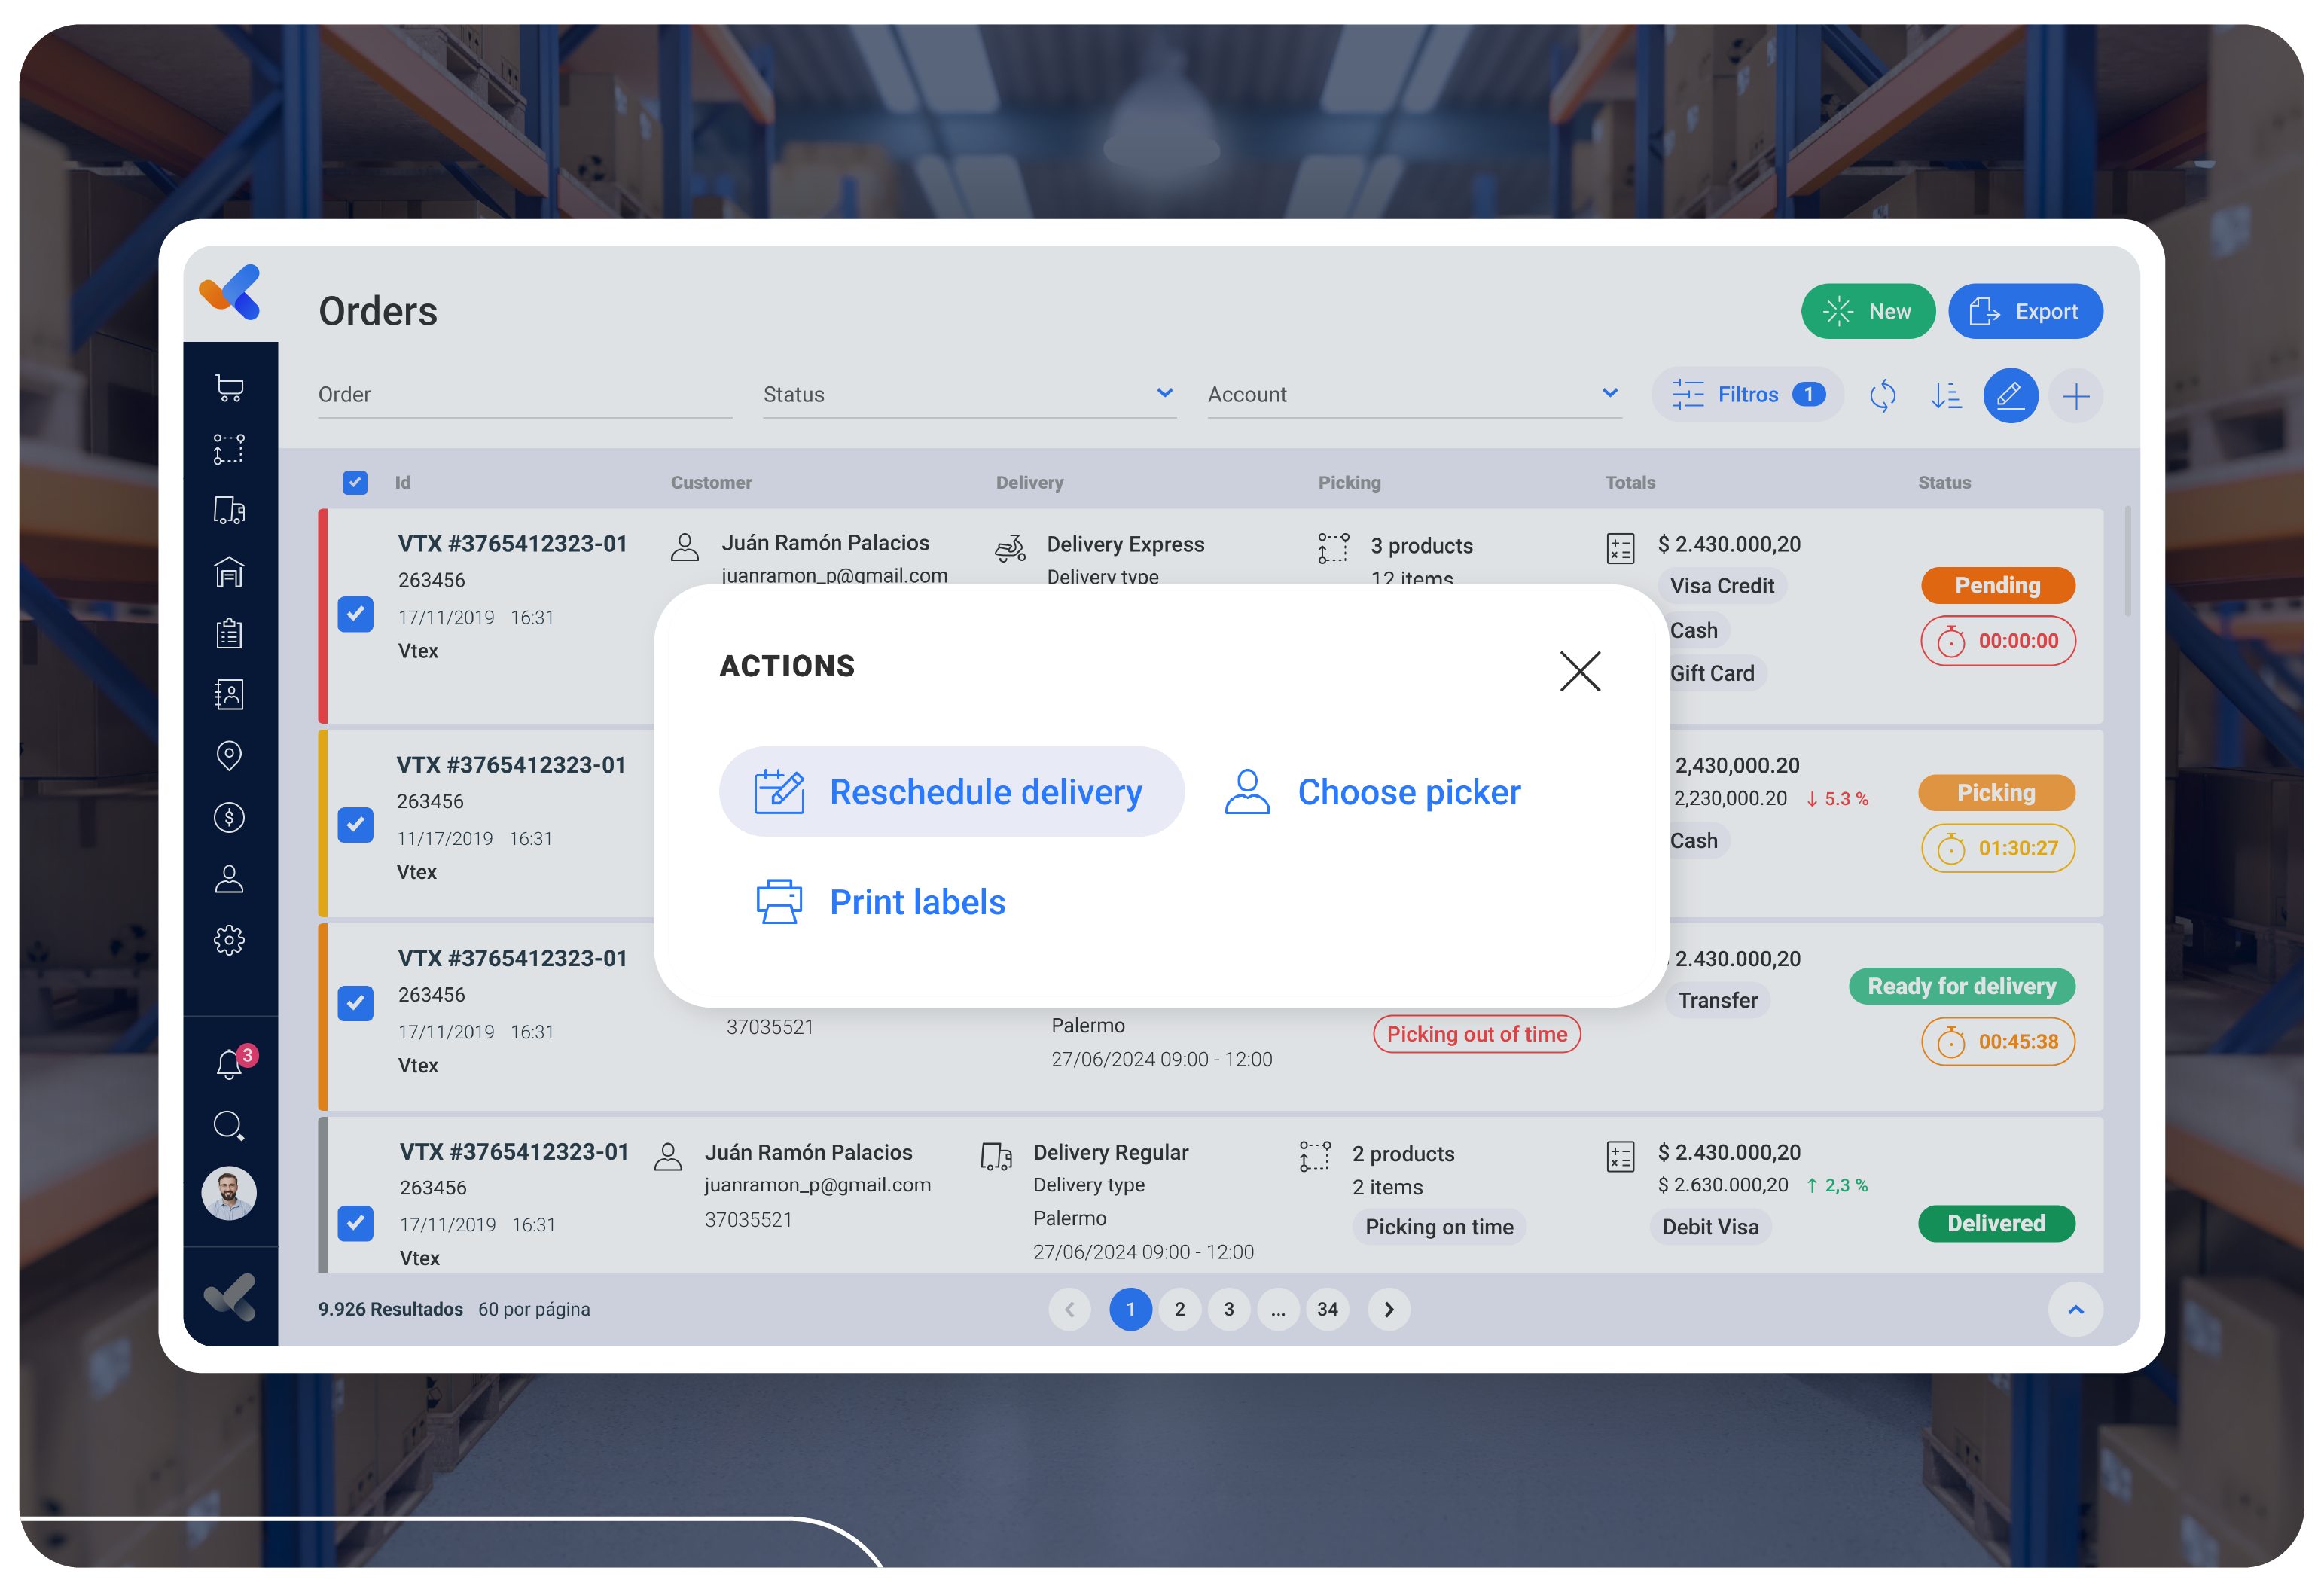
Task: Click the Export button
Action: point(2024,311)
